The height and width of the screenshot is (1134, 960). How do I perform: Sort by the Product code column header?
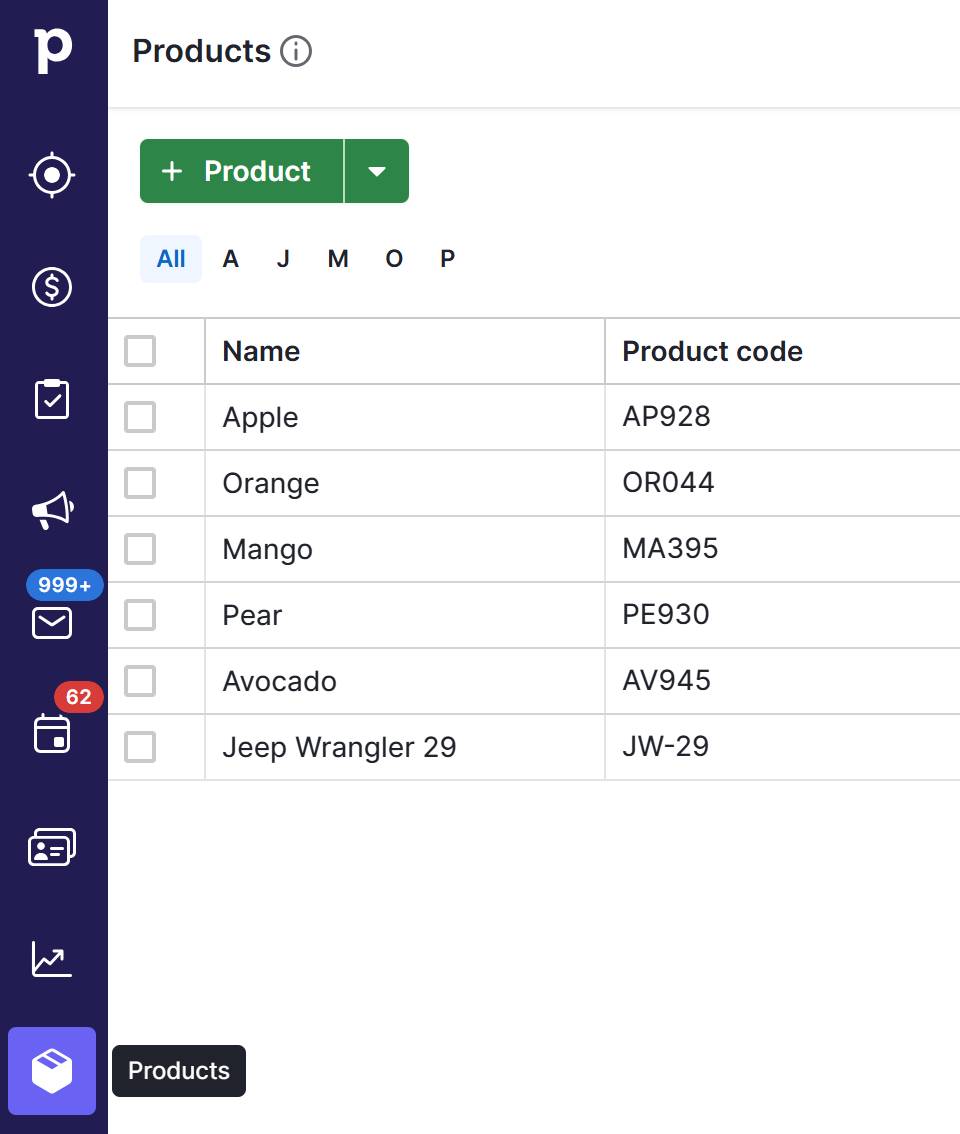[713, 351]
